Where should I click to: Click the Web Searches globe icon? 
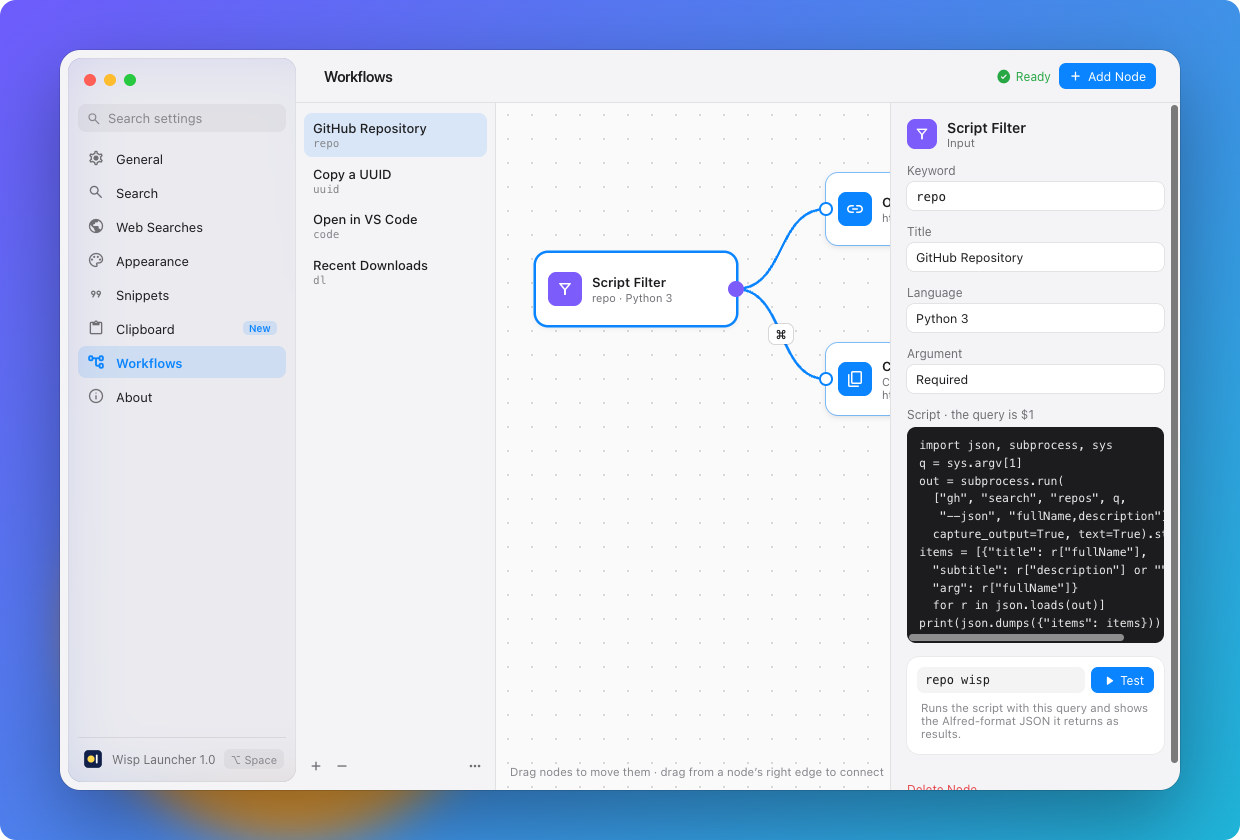pyautogui.click(x=96, y=227)
